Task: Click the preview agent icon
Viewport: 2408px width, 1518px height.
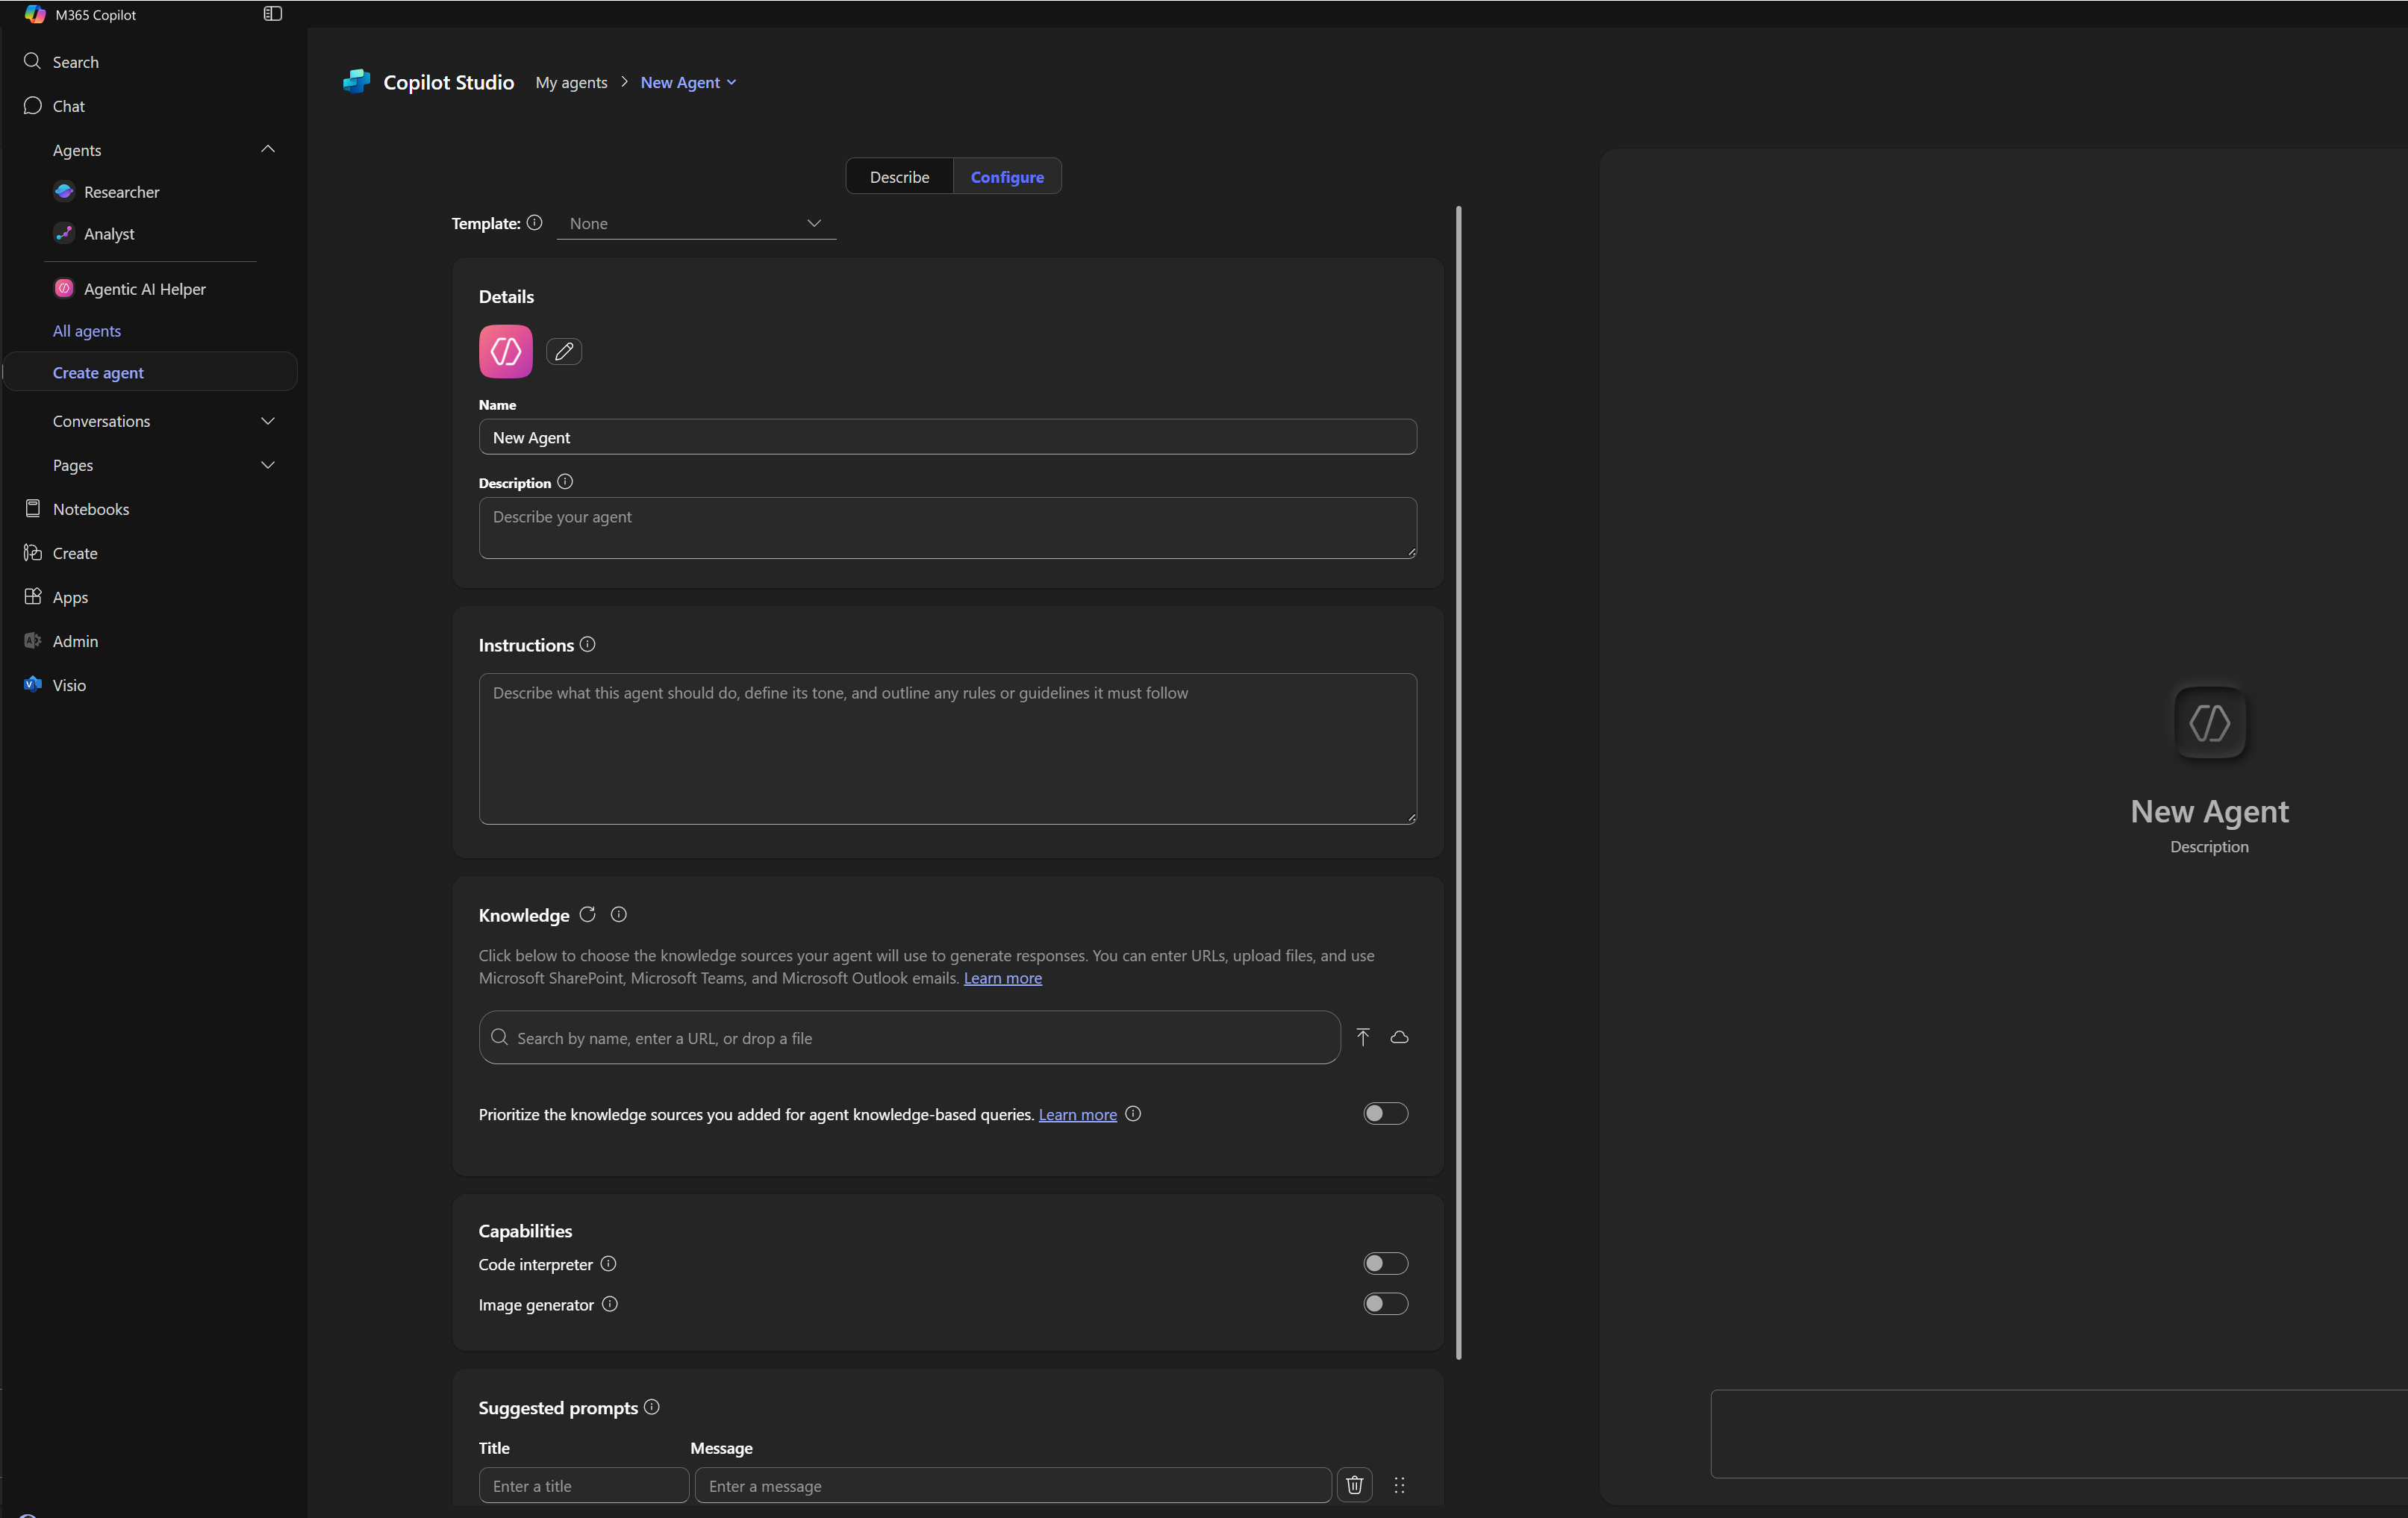Action: coord(2210,723)
